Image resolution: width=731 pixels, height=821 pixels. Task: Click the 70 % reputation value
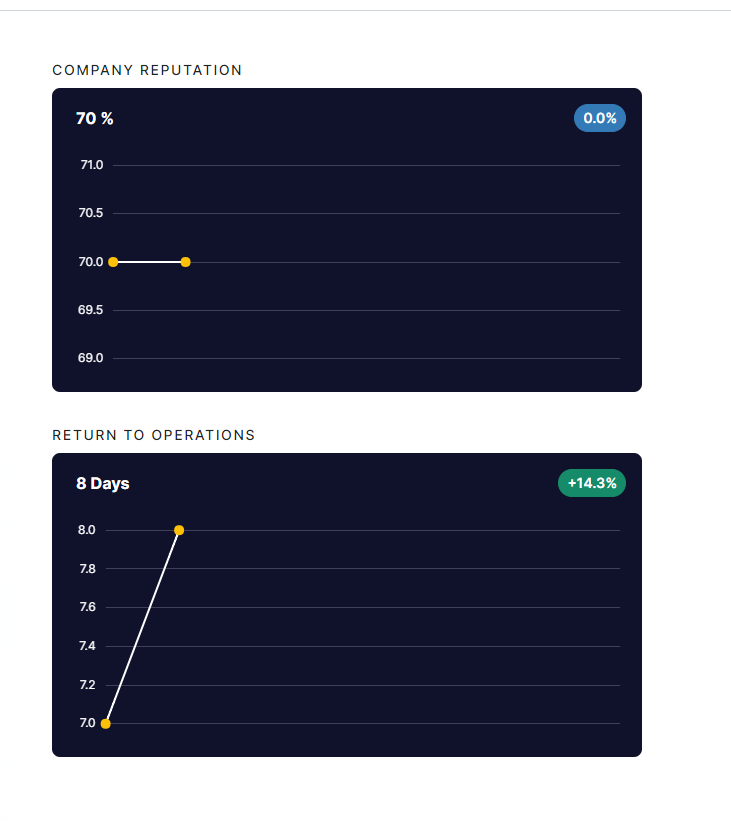coord(95,119)
